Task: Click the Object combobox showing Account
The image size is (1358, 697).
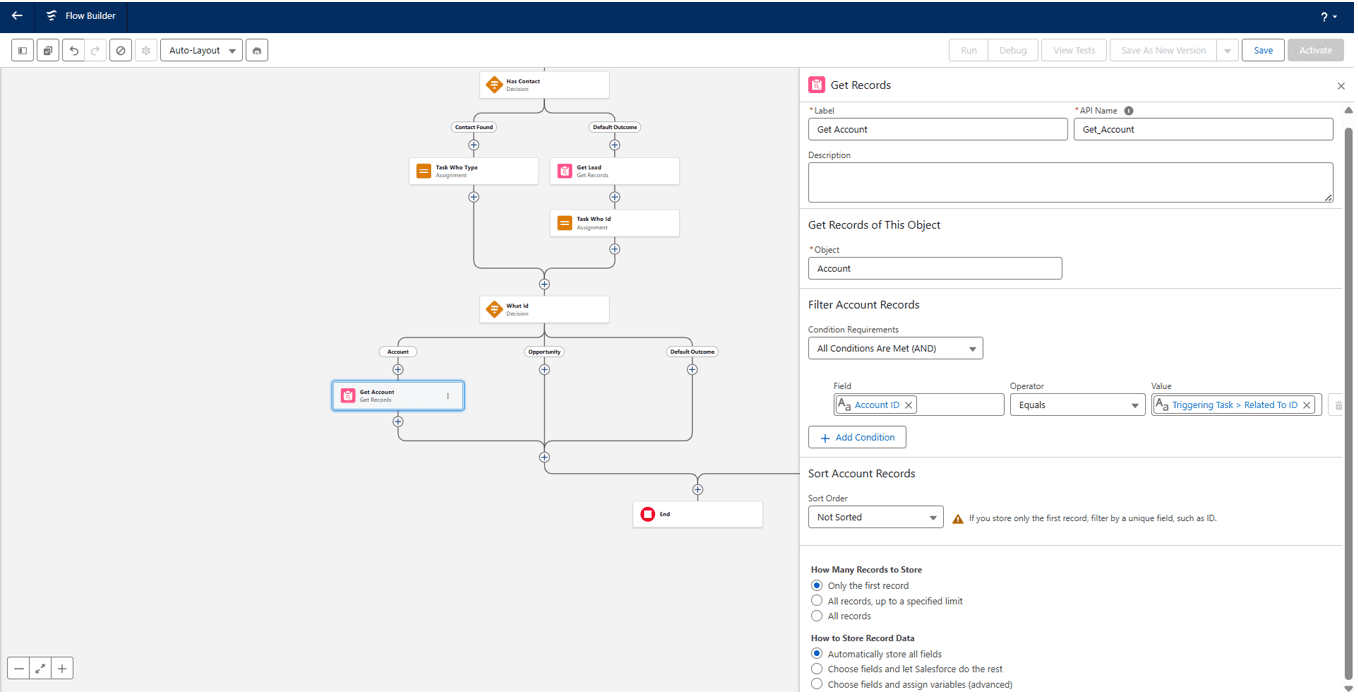Action: [935, 268]
